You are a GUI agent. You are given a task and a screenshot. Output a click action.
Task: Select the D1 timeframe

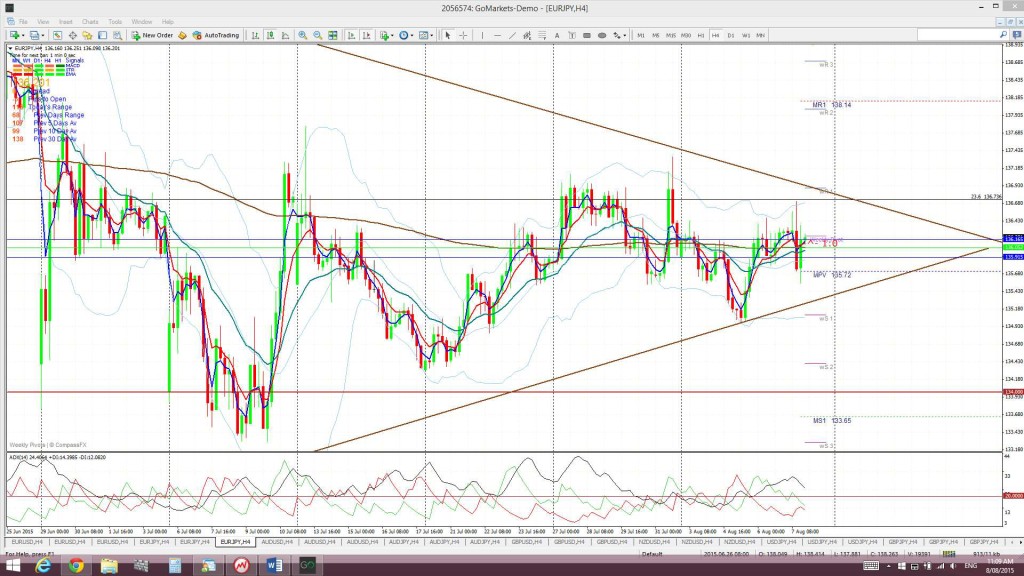[731, 35]
